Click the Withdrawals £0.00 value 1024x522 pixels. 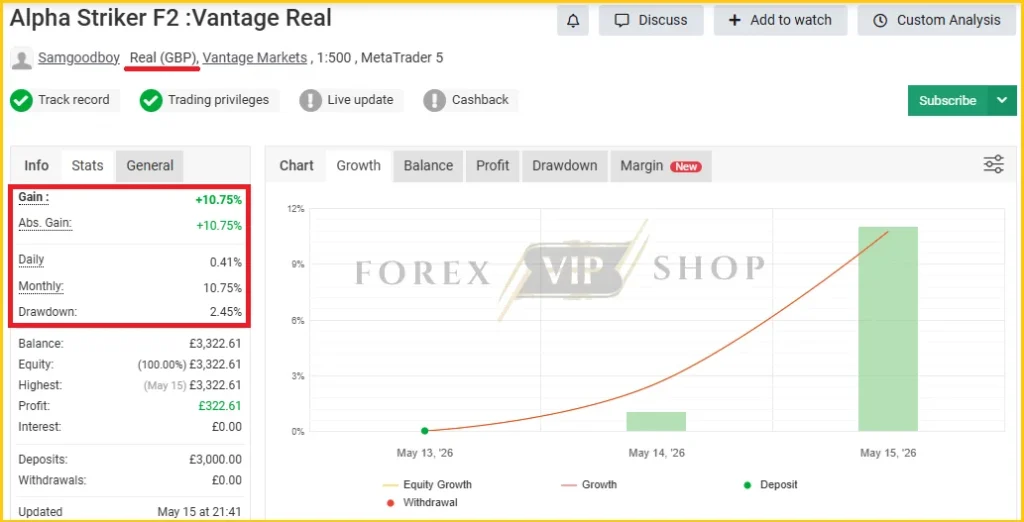pyautogui.click(x=227, y=481)
